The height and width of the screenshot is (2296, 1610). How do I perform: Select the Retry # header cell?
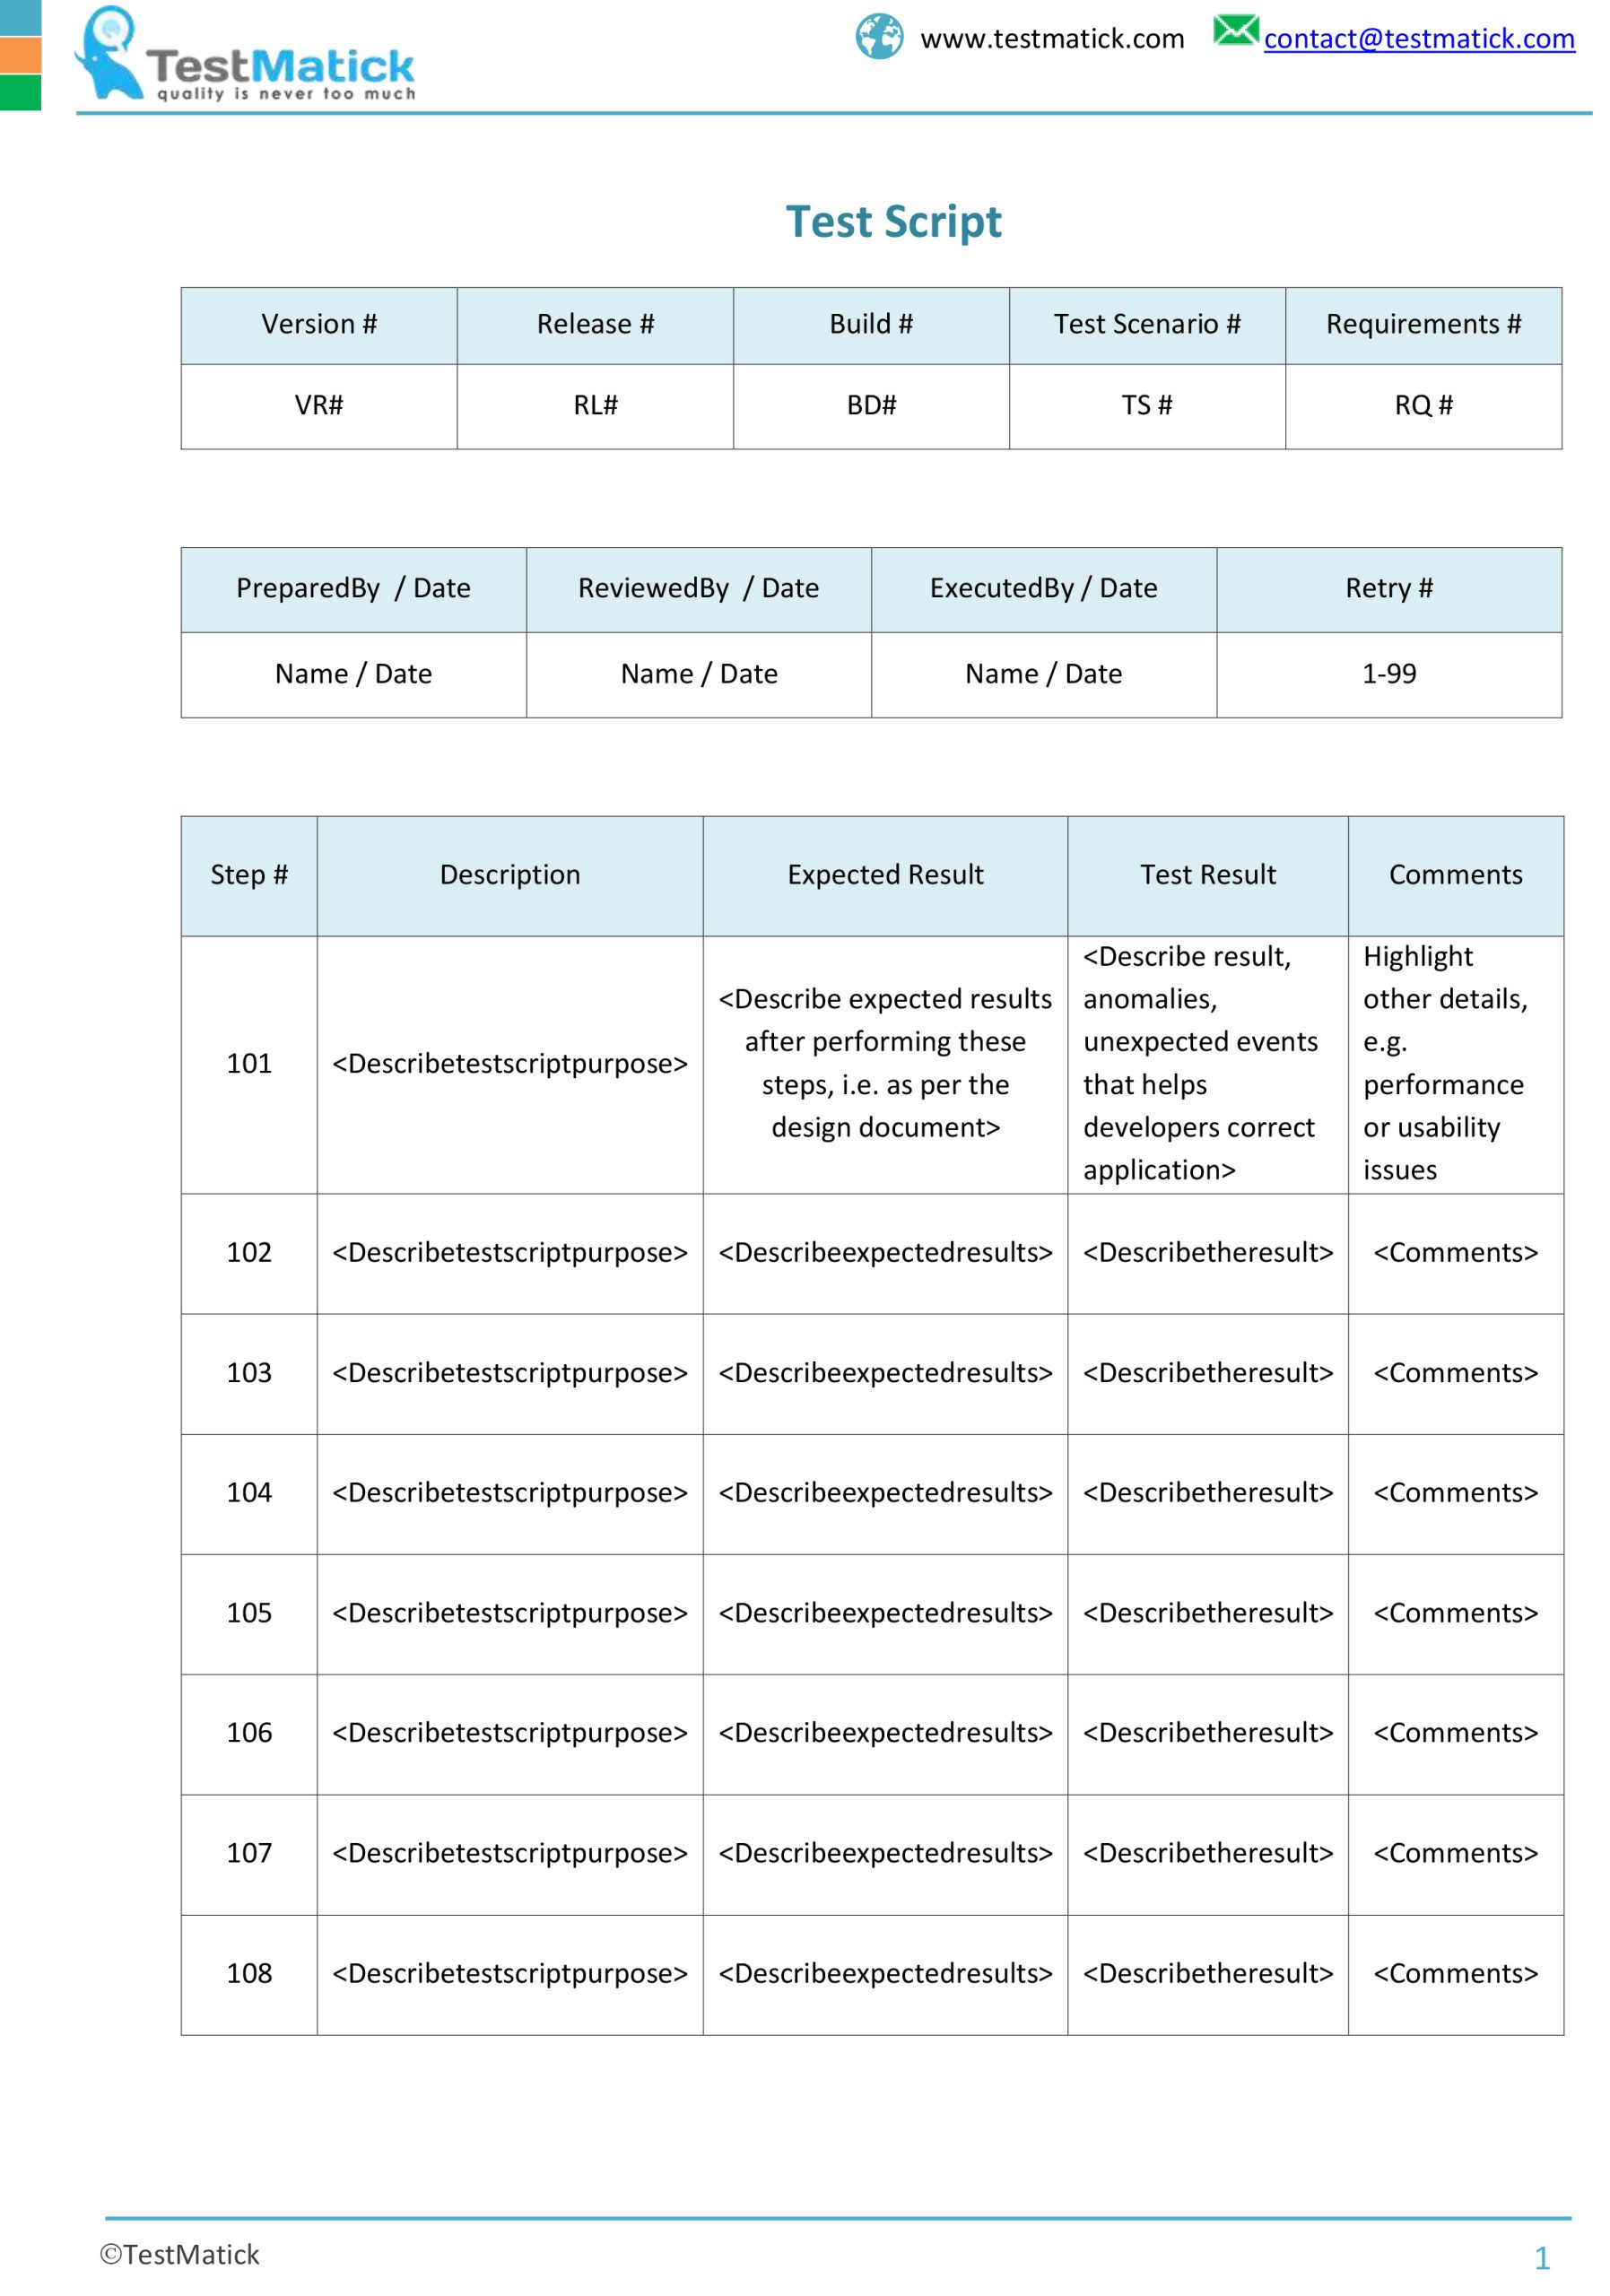tap(1389, 589)
